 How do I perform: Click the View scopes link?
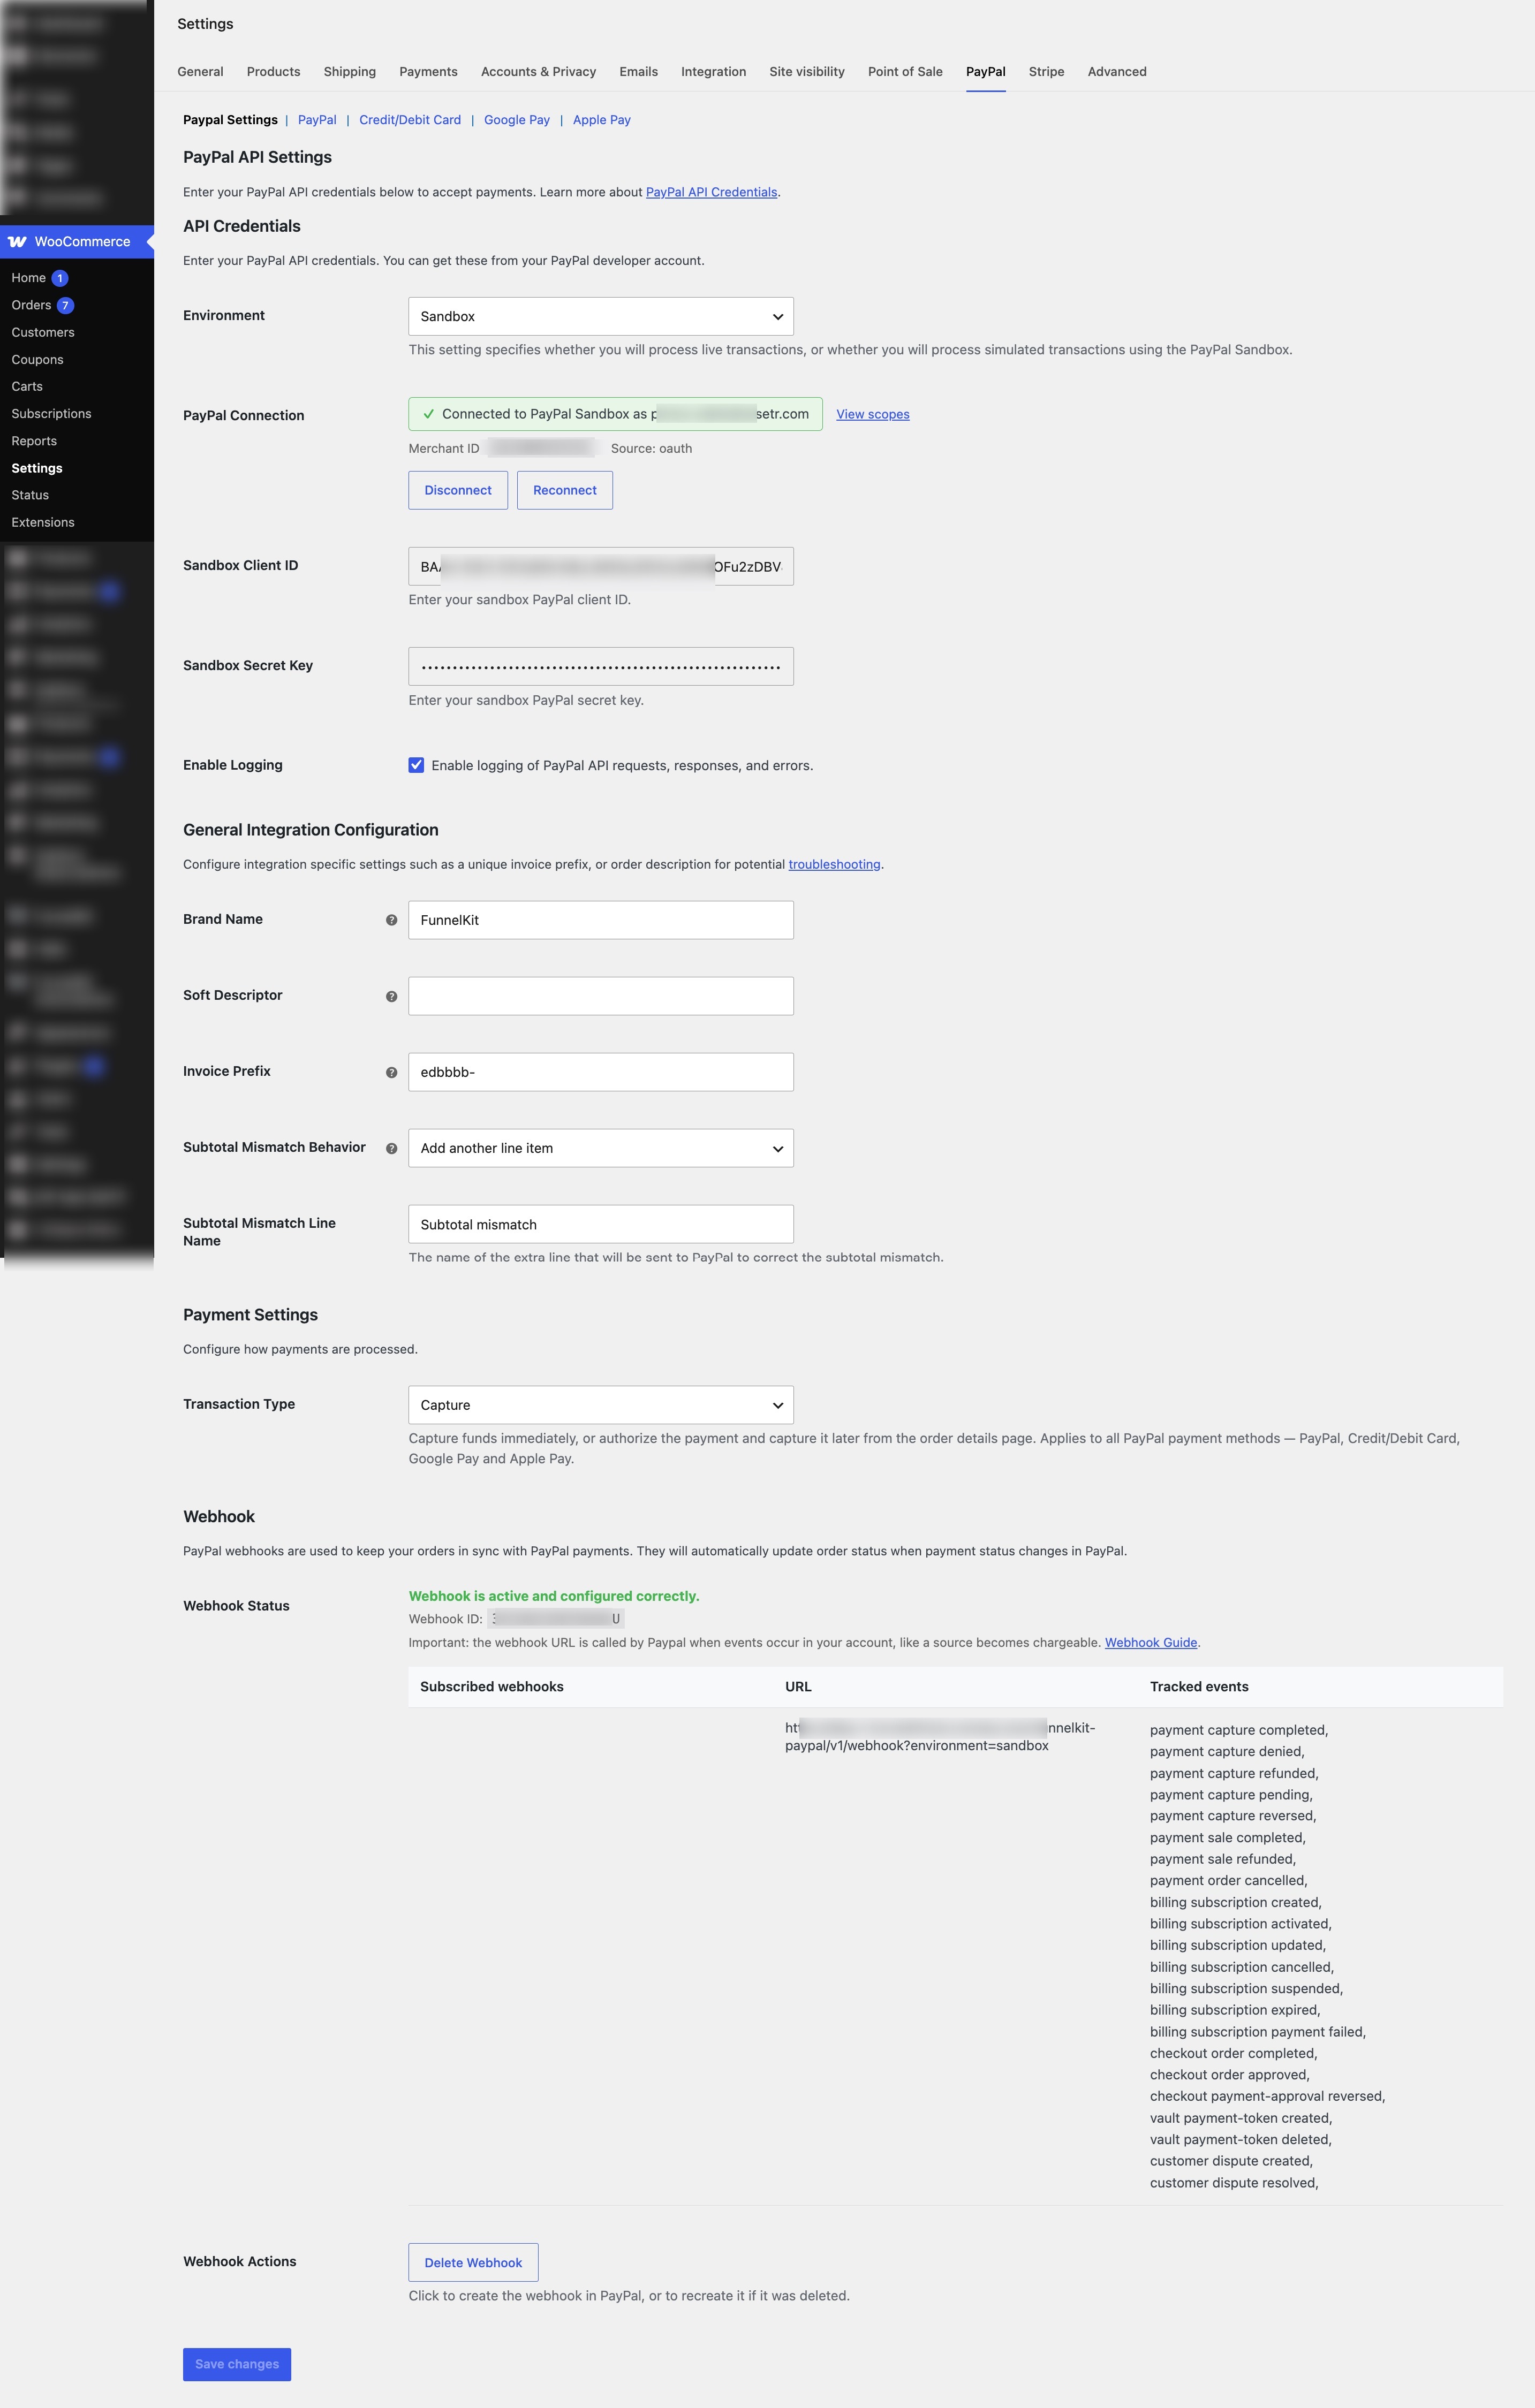(872, 414)
